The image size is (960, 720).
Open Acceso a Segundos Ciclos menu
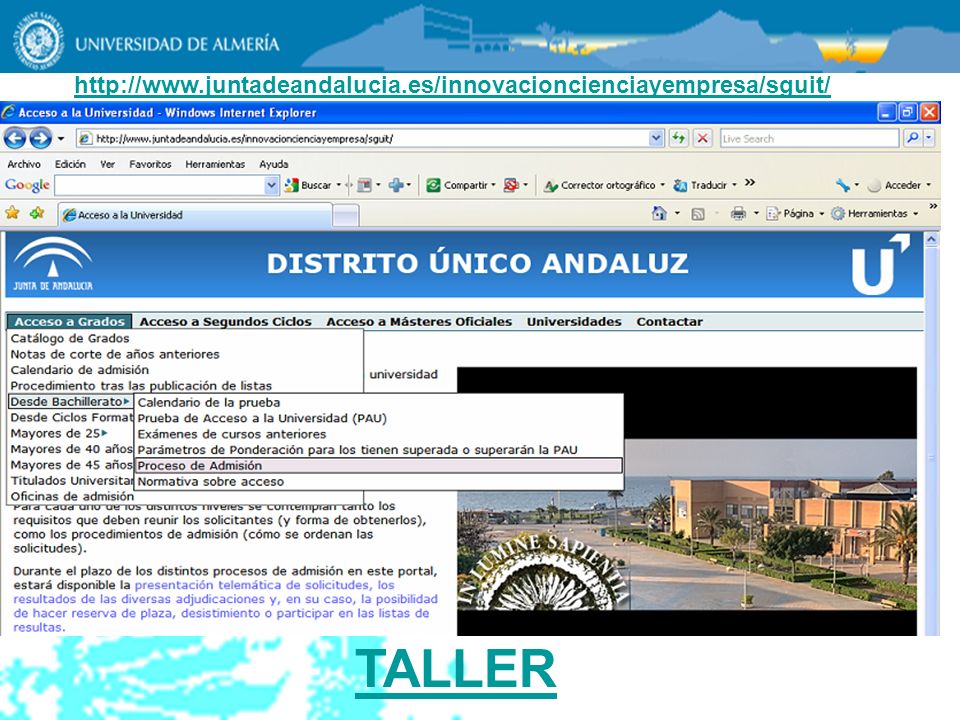225,321
